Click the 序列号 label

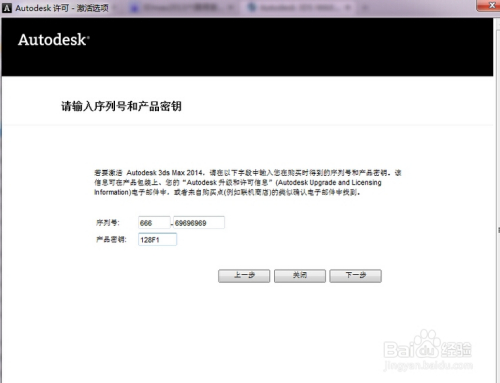[108, 223]
